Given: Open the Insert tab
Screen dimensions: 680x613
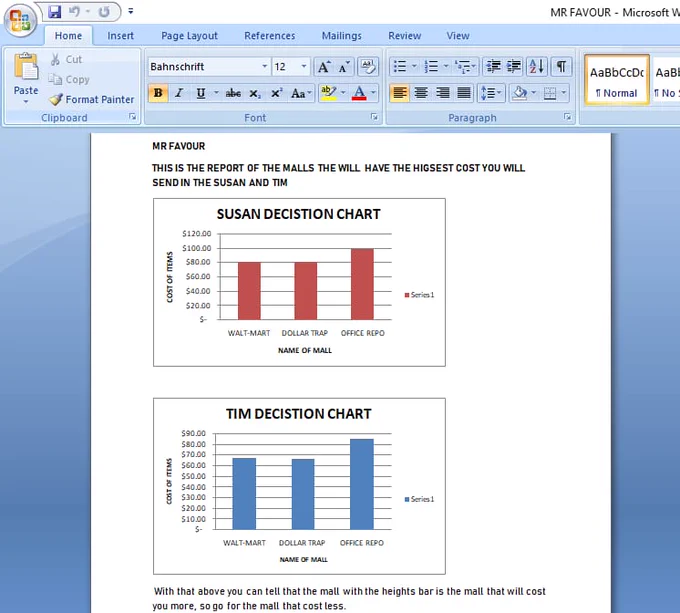Looking at the screenshot, I should (121, 36).
